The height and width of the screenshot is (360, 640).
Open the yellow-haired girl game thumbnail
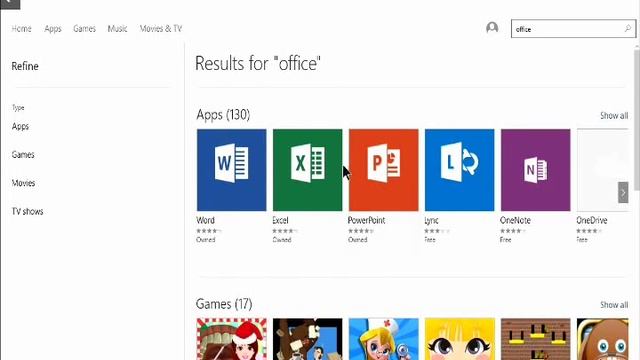pos(459,339)
